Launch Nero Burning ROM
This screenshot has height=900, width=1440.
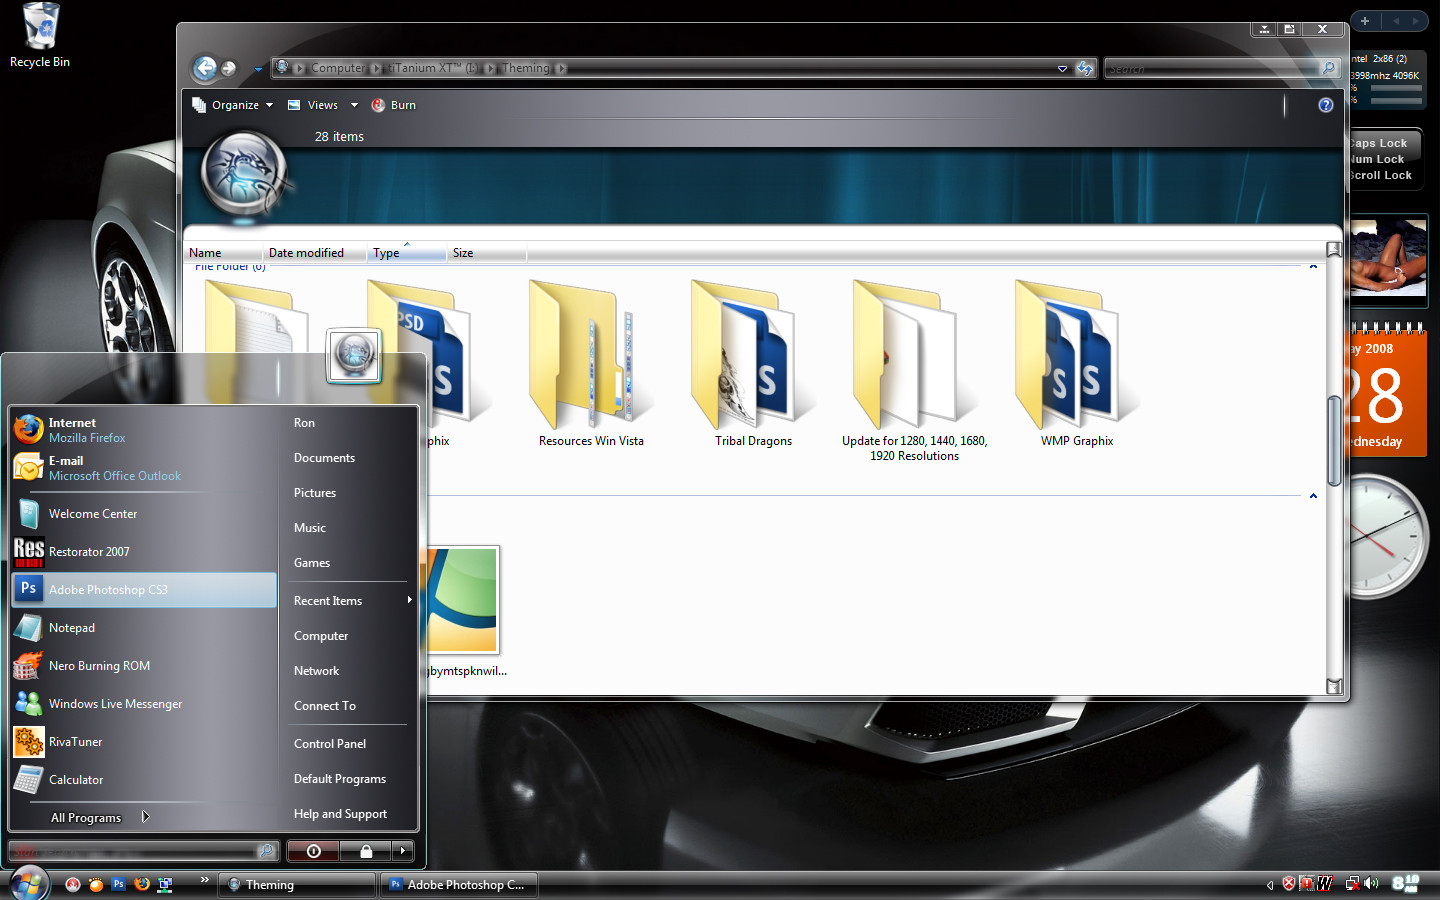tap(144, 666)
